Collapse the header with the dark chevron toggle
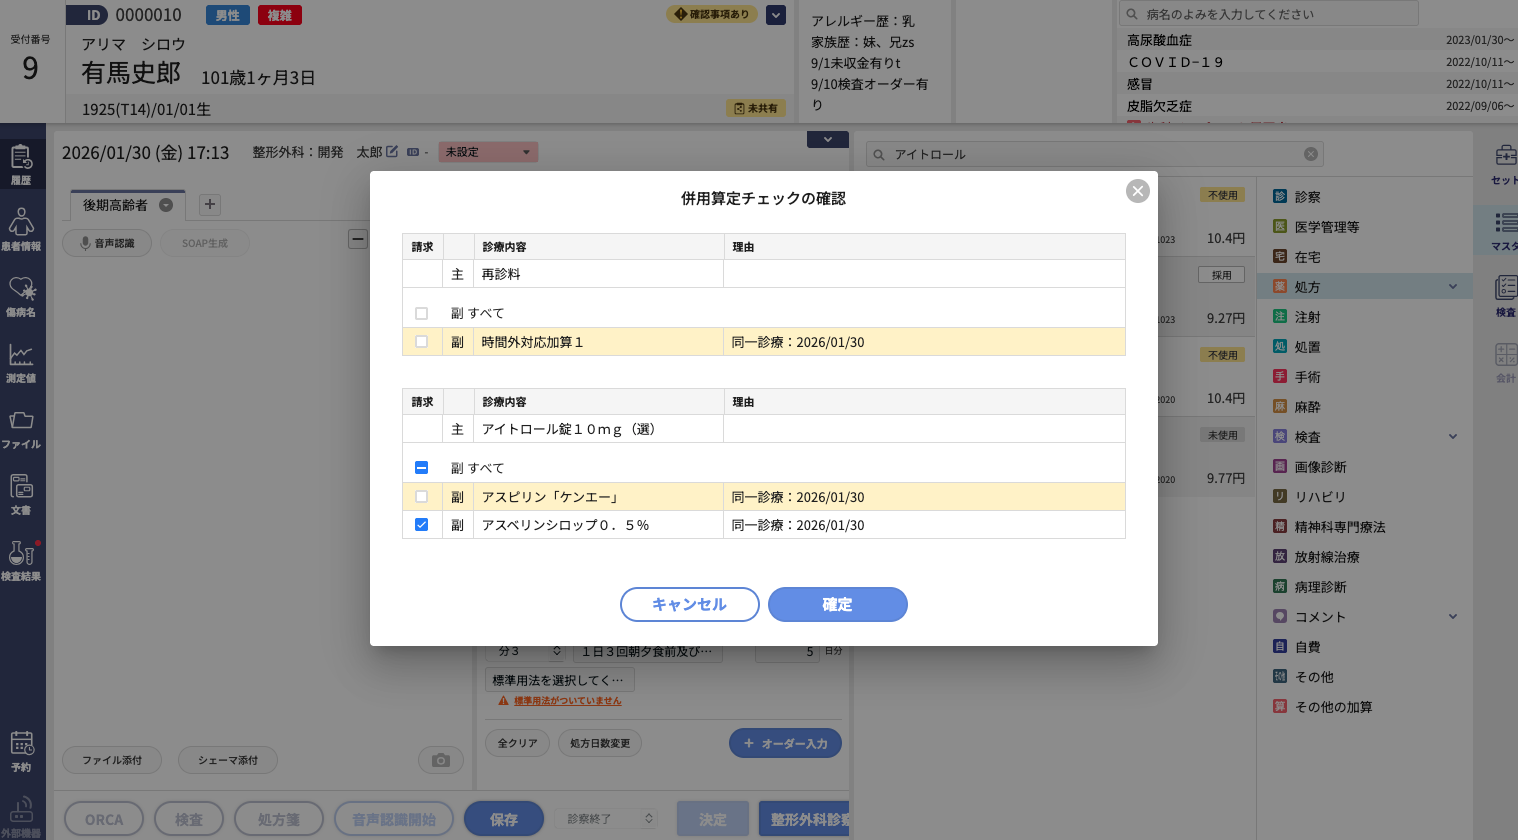The height and width of the screenshot is (840, 1518). click(x=828, y=140)
